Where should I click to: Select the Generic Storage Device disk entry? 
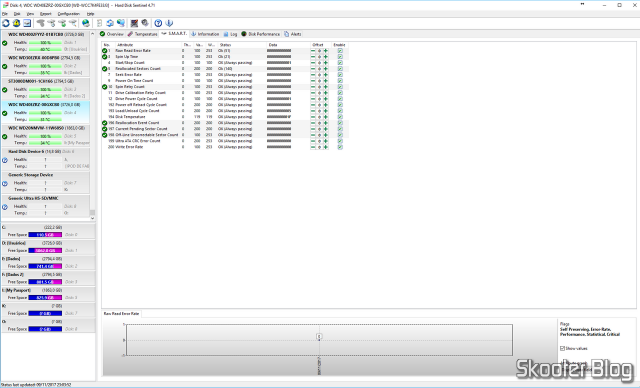(x=45, y=182)
